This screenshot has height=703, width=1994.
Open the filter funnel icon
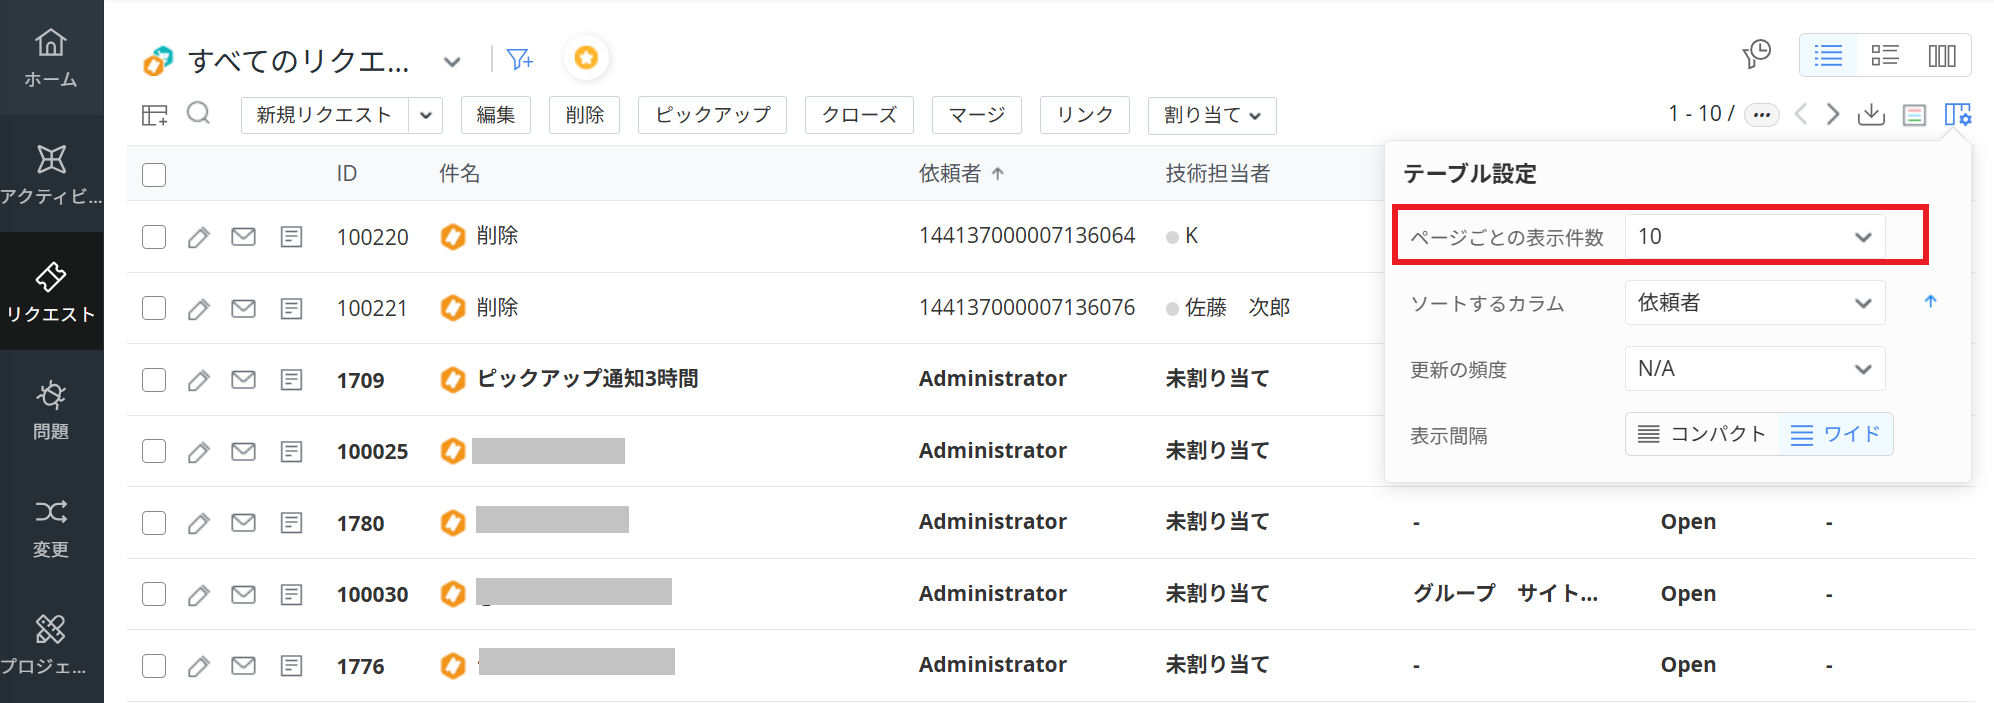click(519, 60)
